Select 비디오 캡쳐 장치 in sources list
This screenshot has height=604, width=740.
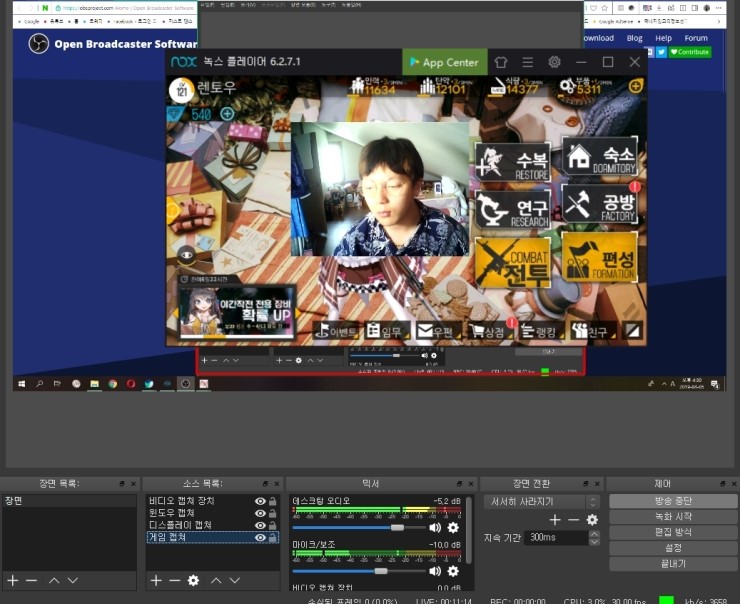click(x=182, y=501)
